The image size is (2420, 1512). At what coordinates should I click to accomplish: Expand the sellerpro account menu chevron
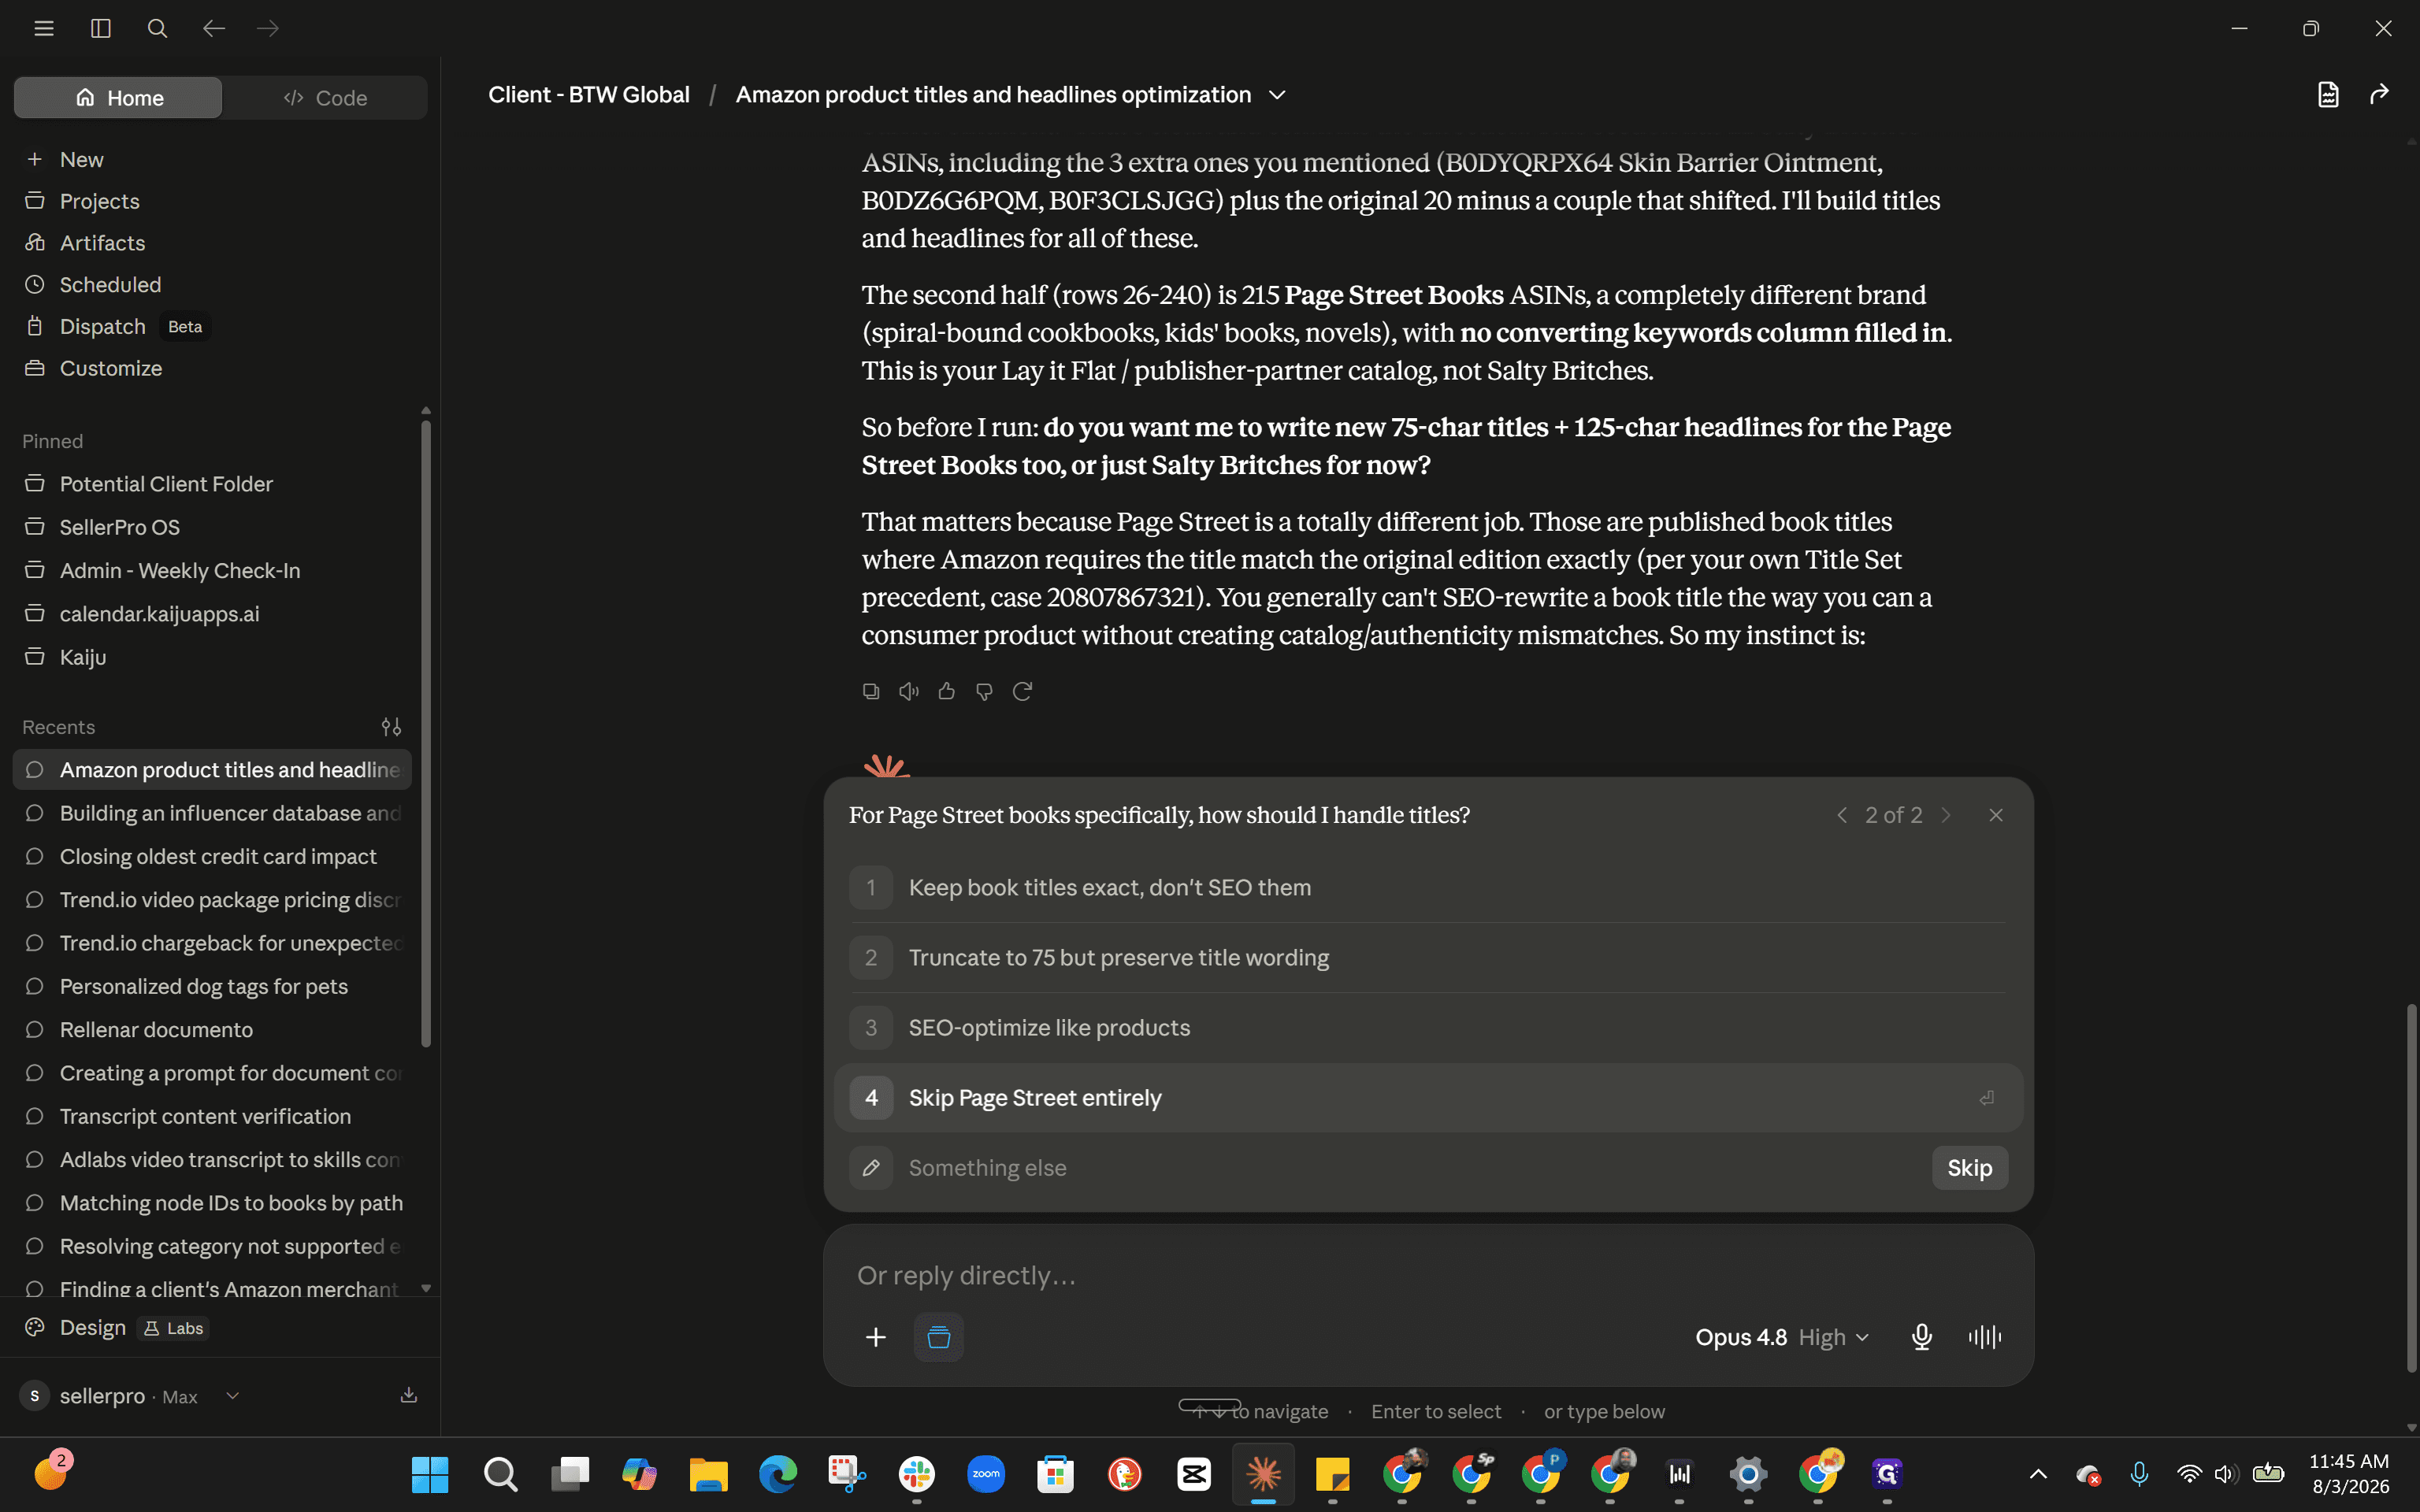click(x=233, y=1396)
